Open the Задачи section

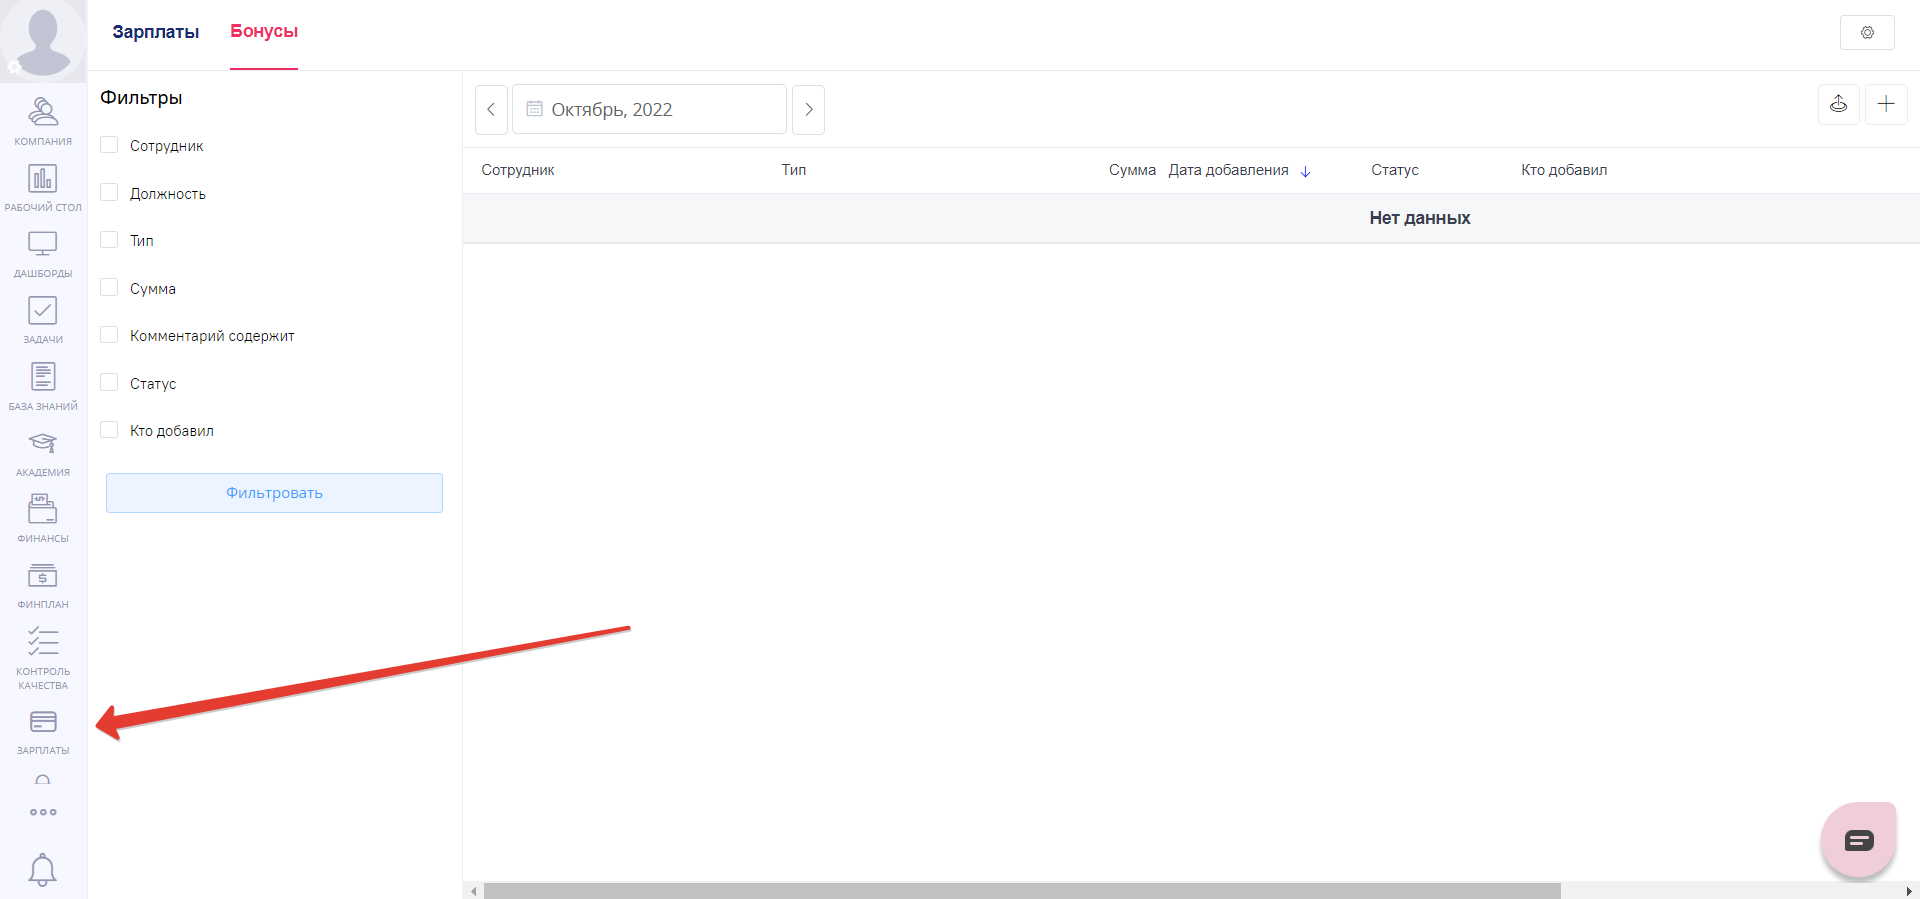[x=43, y=319]
